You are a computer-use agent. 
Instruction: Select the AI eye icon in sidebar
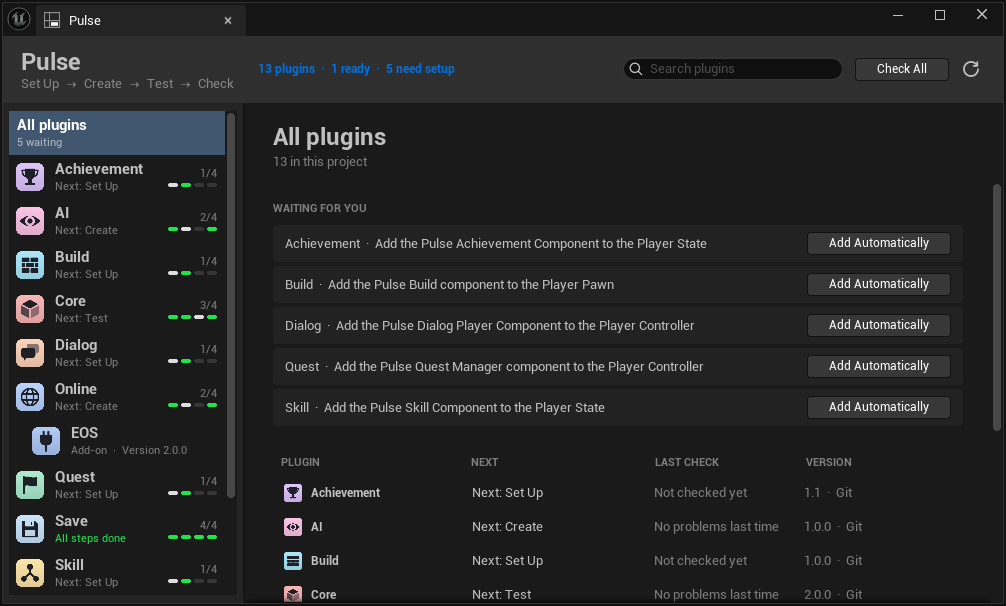pos(30,221)
